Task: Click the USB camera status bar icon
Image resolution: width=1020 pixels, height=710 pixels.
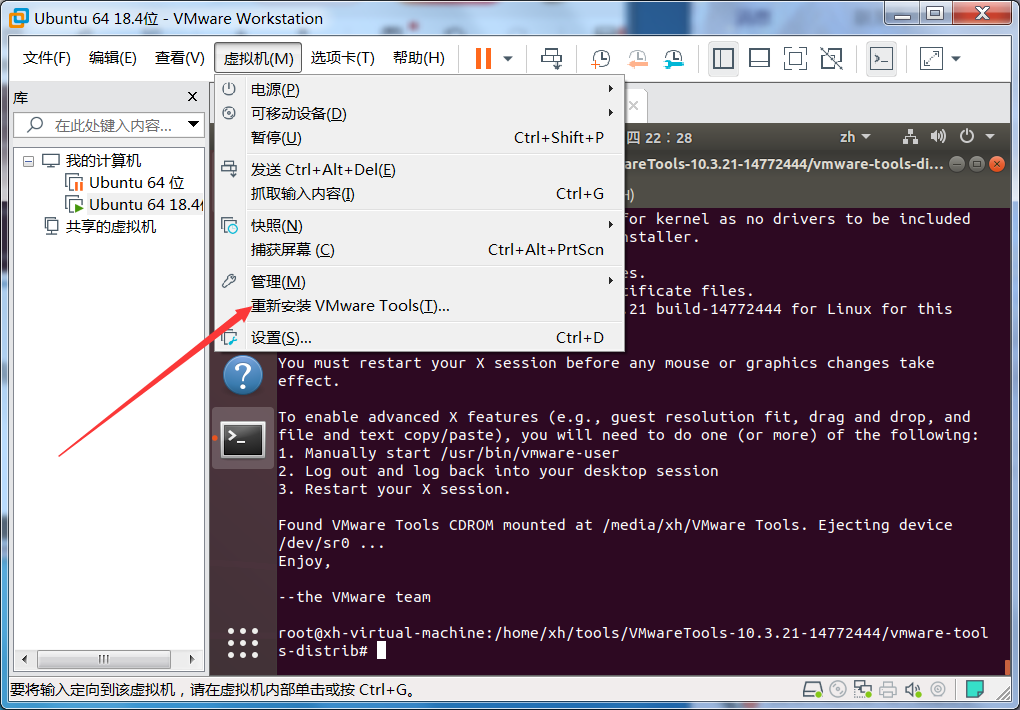Action: coord(938,689)
